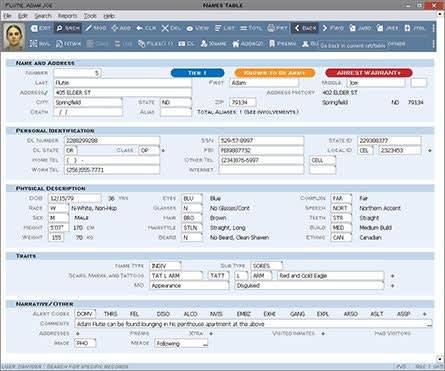The width and height of the screenshot is (445, 371).
Task: Click the Clr clear arrow icon
Action: pyautogui.click(x=146, y=28)
